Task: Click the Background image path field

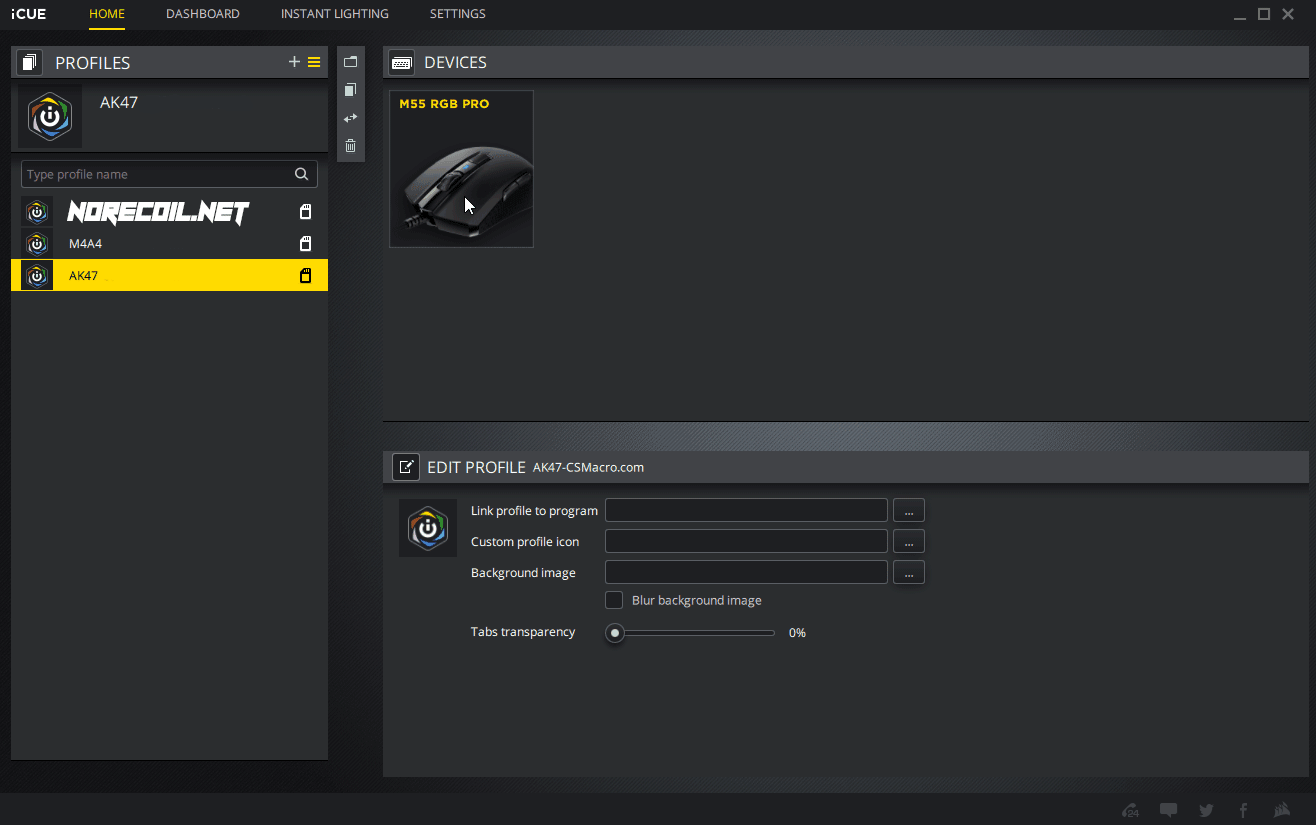Action: click(746, 572)
